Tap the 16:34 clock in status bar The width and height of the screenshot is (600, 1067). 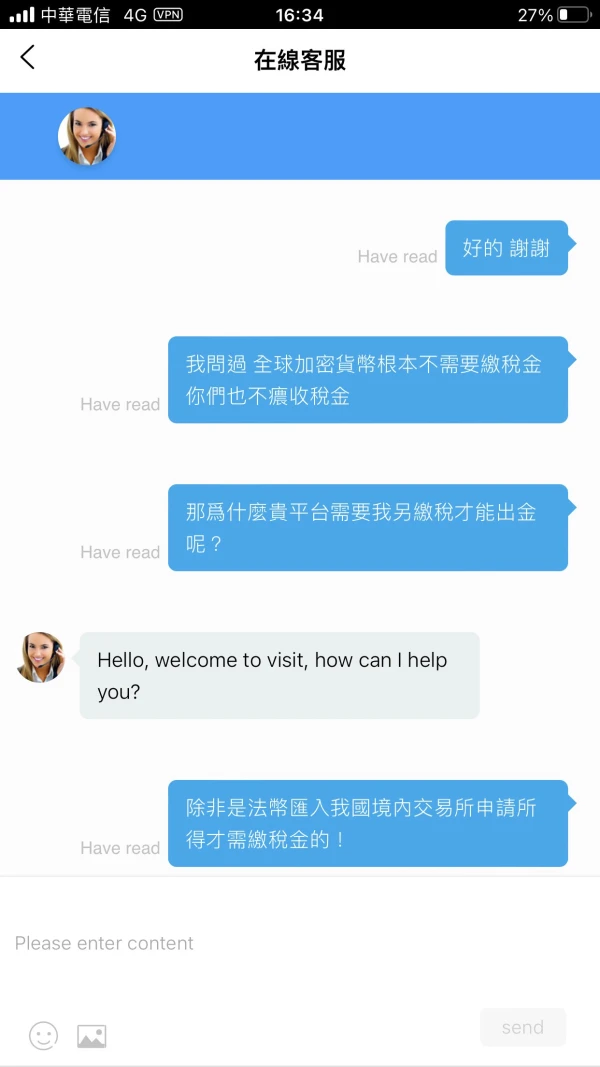tap(299, 15)
